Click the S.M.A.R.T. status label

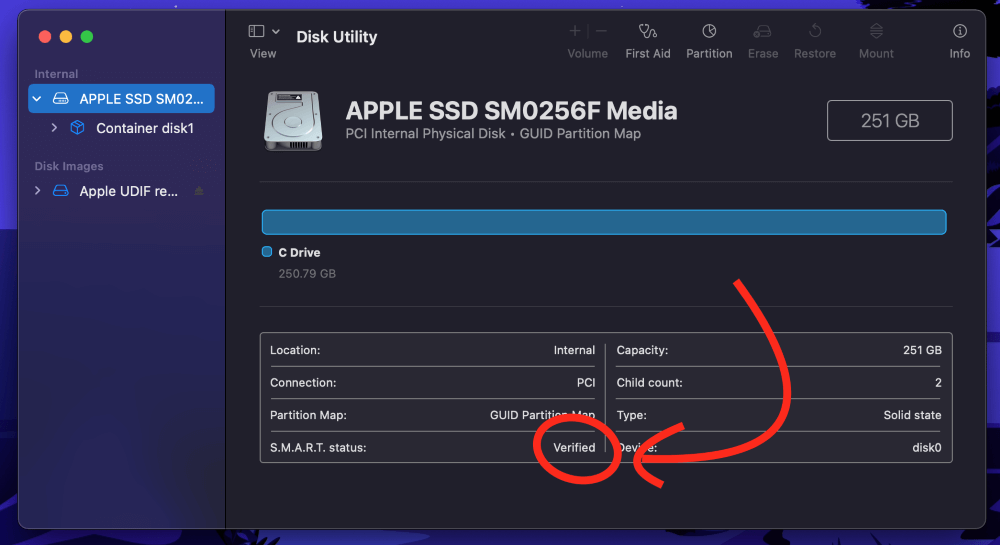pyautogui.click(x=318, y=447)
